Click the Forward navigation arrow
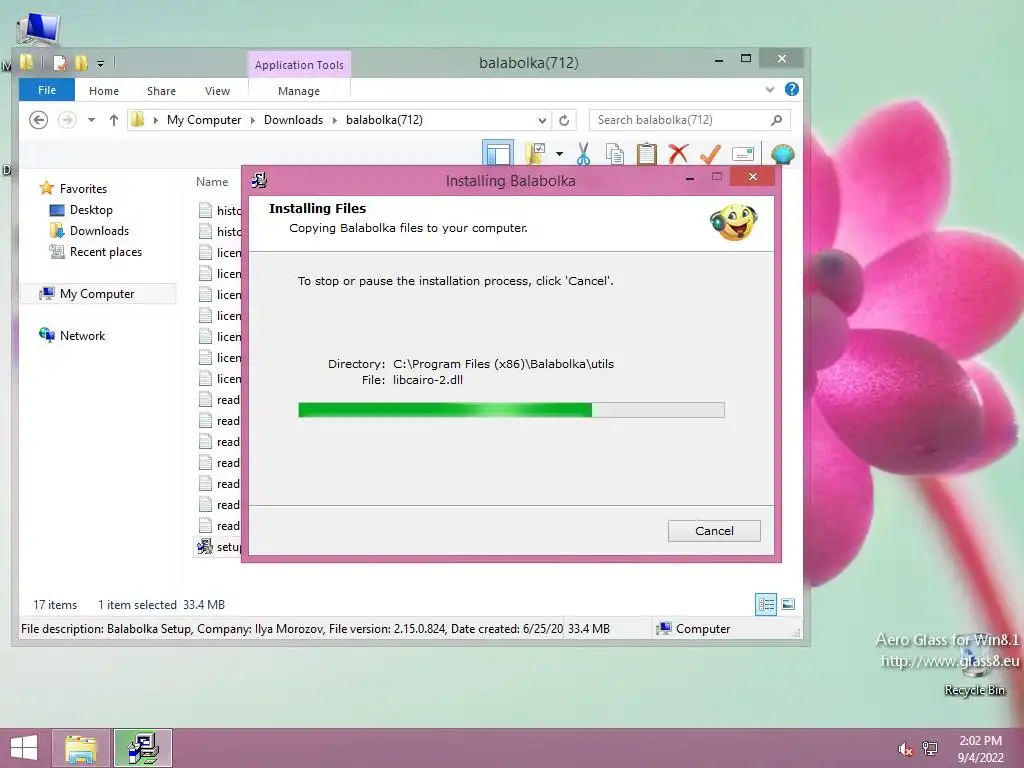 [x=67, y=120]
